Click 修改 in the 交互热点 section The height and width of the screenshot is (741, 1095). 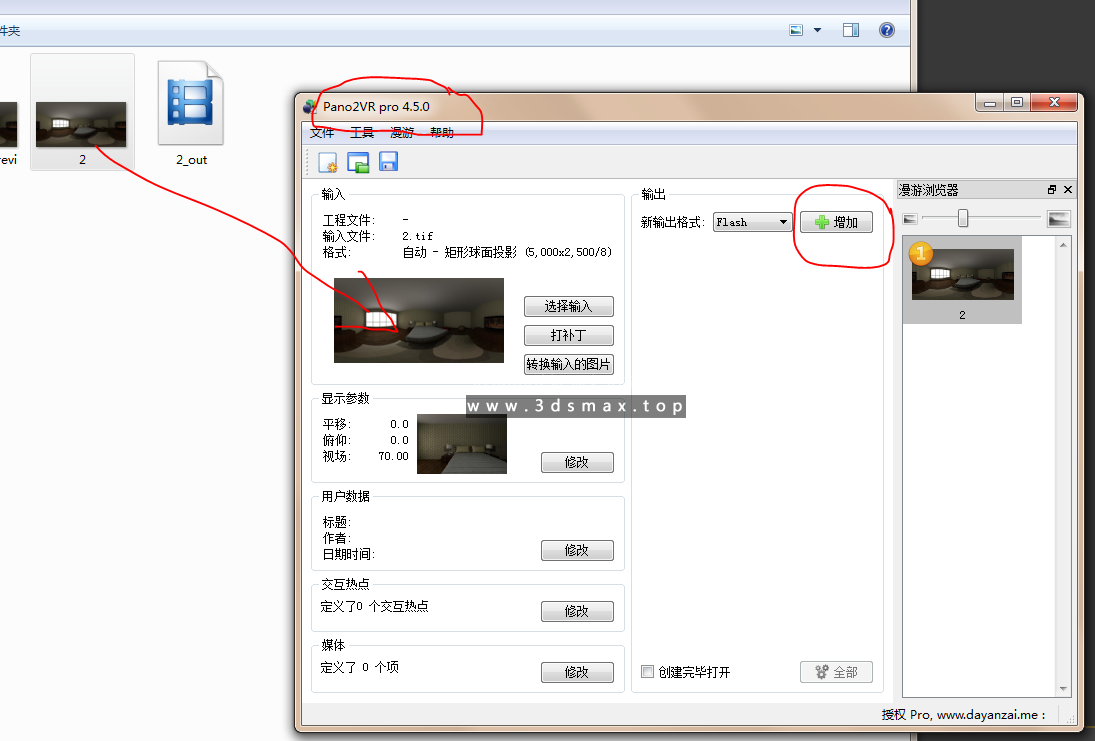pos(577,611)
